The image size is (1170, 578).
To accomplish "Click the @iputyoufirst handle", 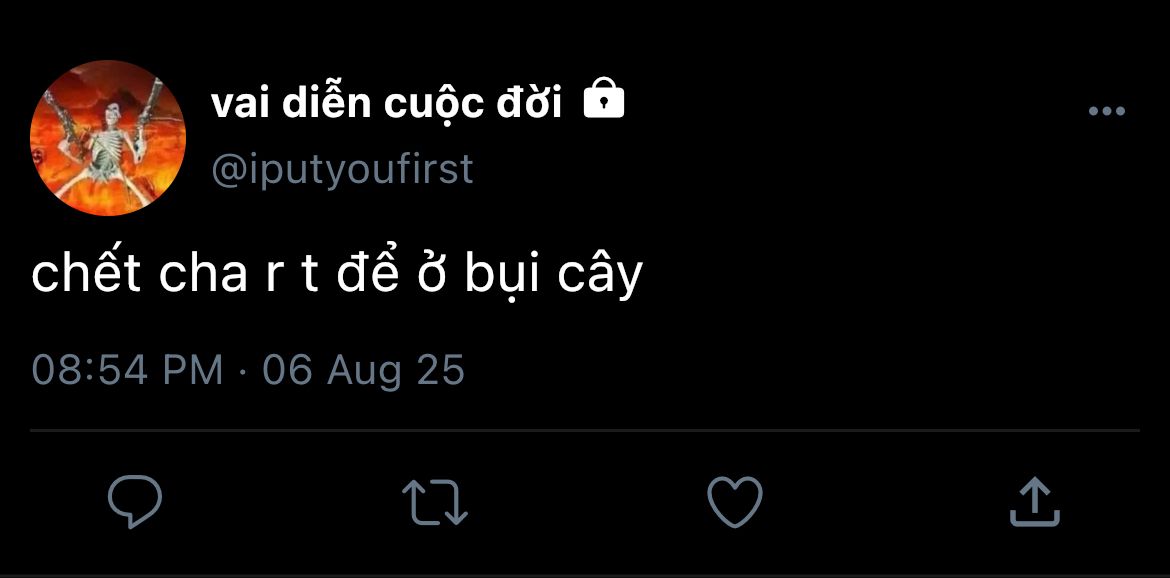I will [342, 171].
